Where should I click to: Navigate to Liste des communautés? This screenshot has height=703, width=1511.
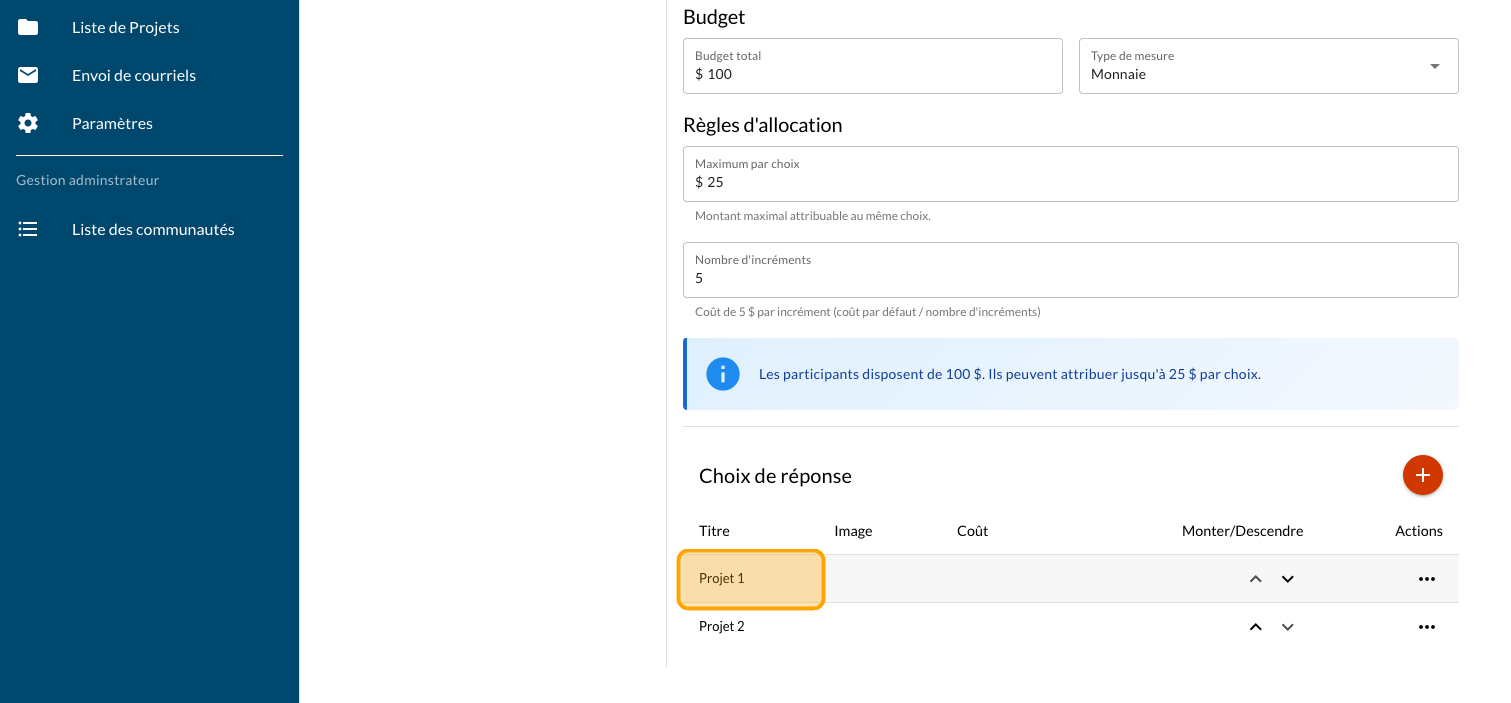[153, 229]
